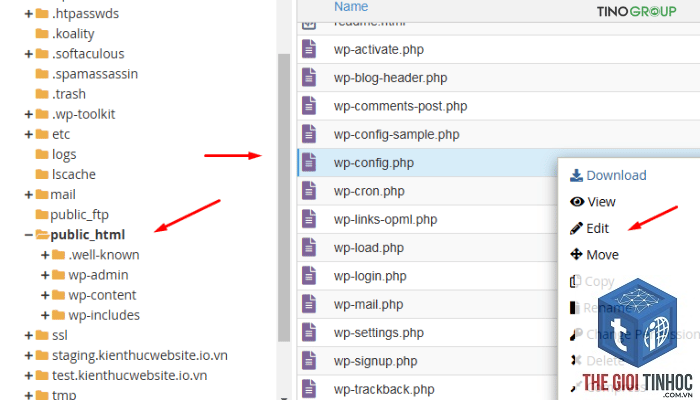This screenshot has height=400, width=700.
Task: Click the wp-trackback.php file icon
Action: pyautogui.click(x=309, y=389)
